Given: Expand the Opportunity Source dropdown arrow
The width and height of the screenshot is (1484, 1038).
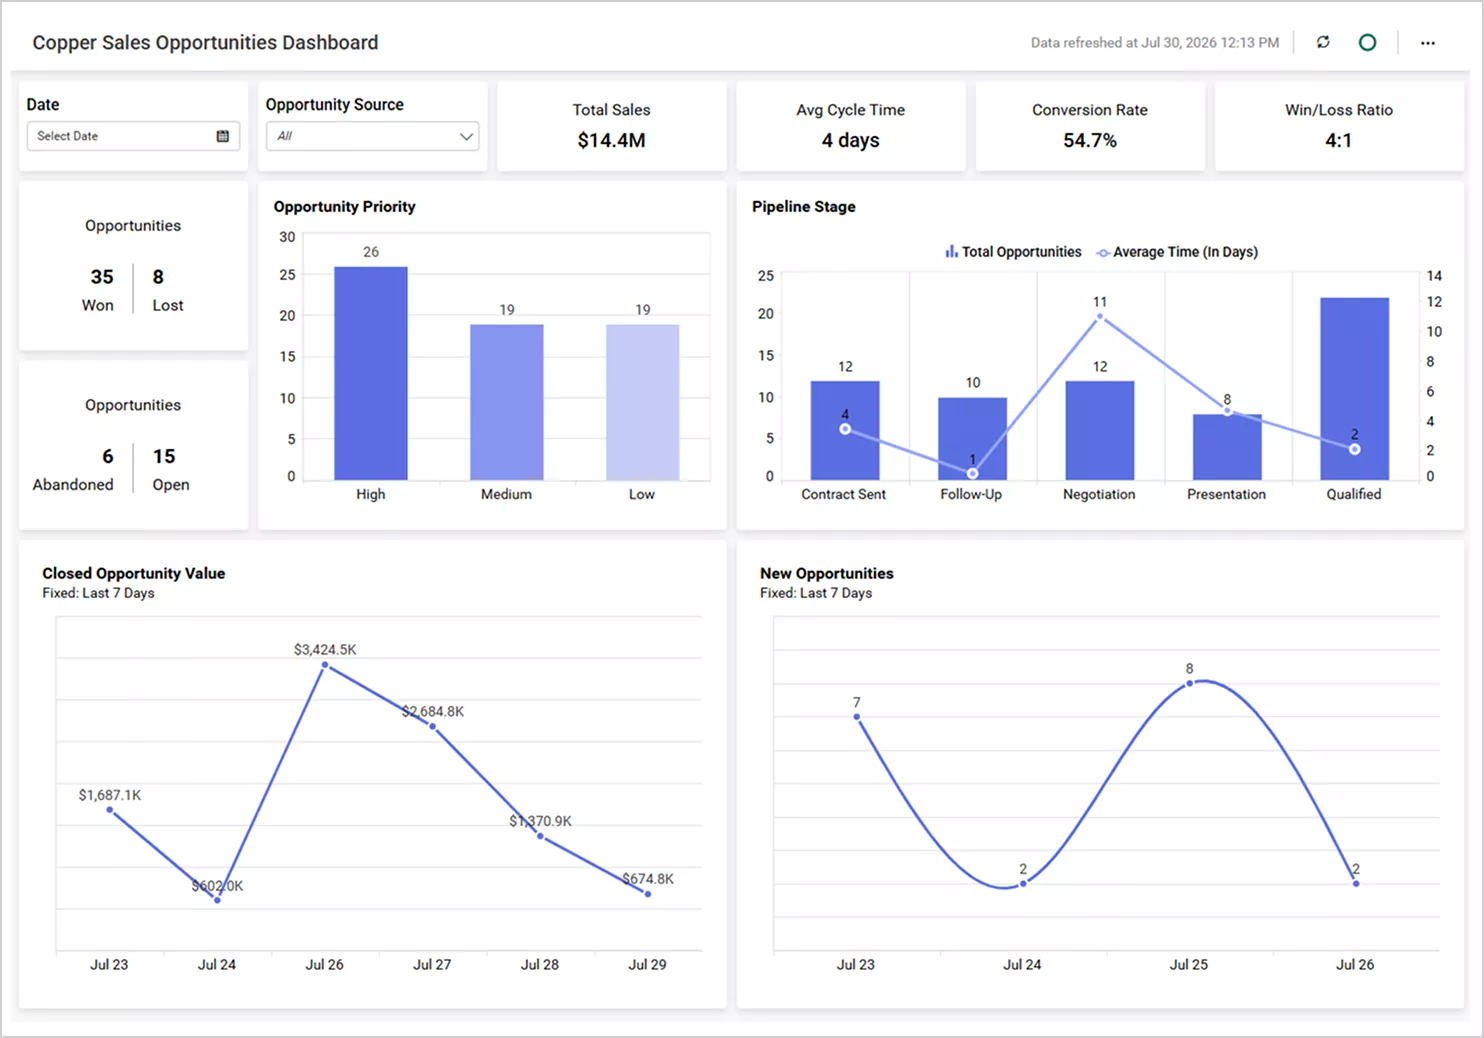Looking at the screenshot, I should click(466, 136).
